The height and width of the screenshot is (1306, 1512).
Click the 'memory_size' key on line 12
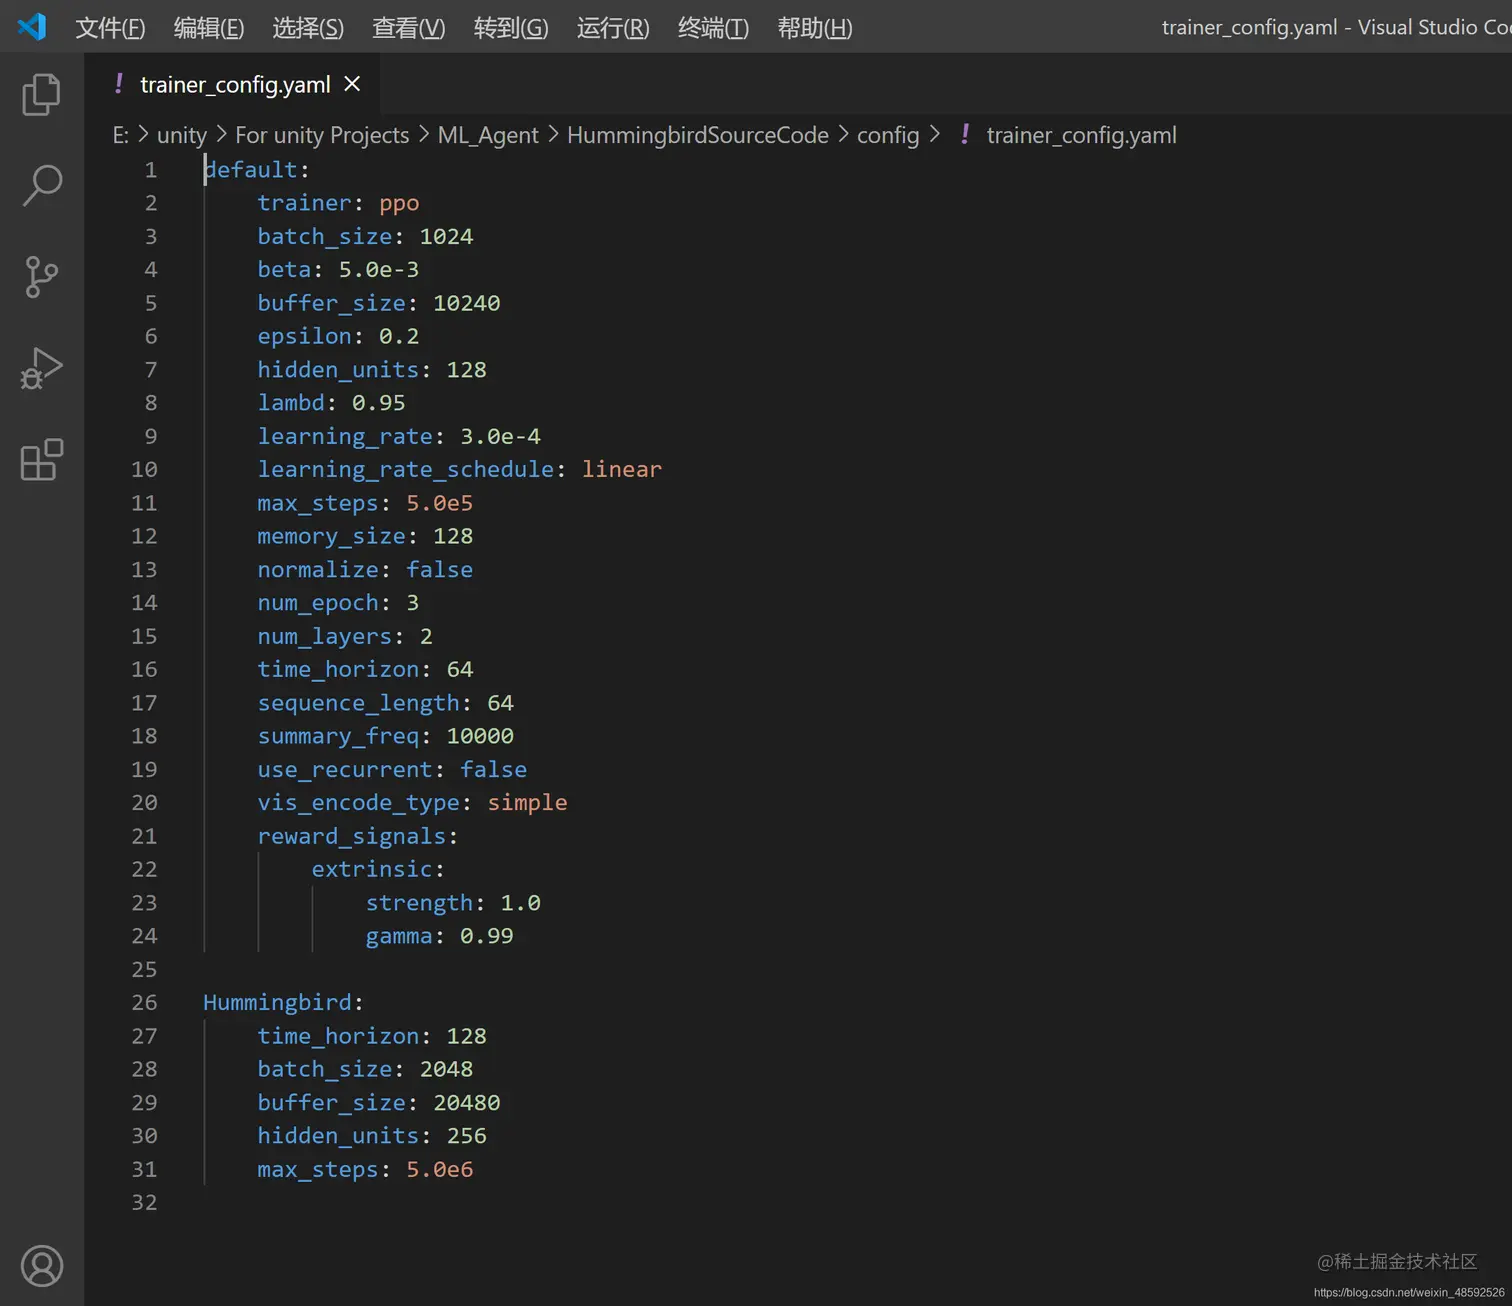(331, 536)
